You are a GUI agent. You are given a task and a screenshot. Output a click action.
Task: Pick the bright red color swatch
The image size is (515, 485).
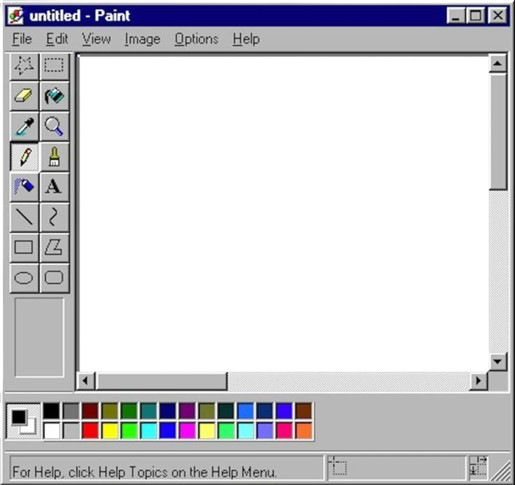(90, 430)
